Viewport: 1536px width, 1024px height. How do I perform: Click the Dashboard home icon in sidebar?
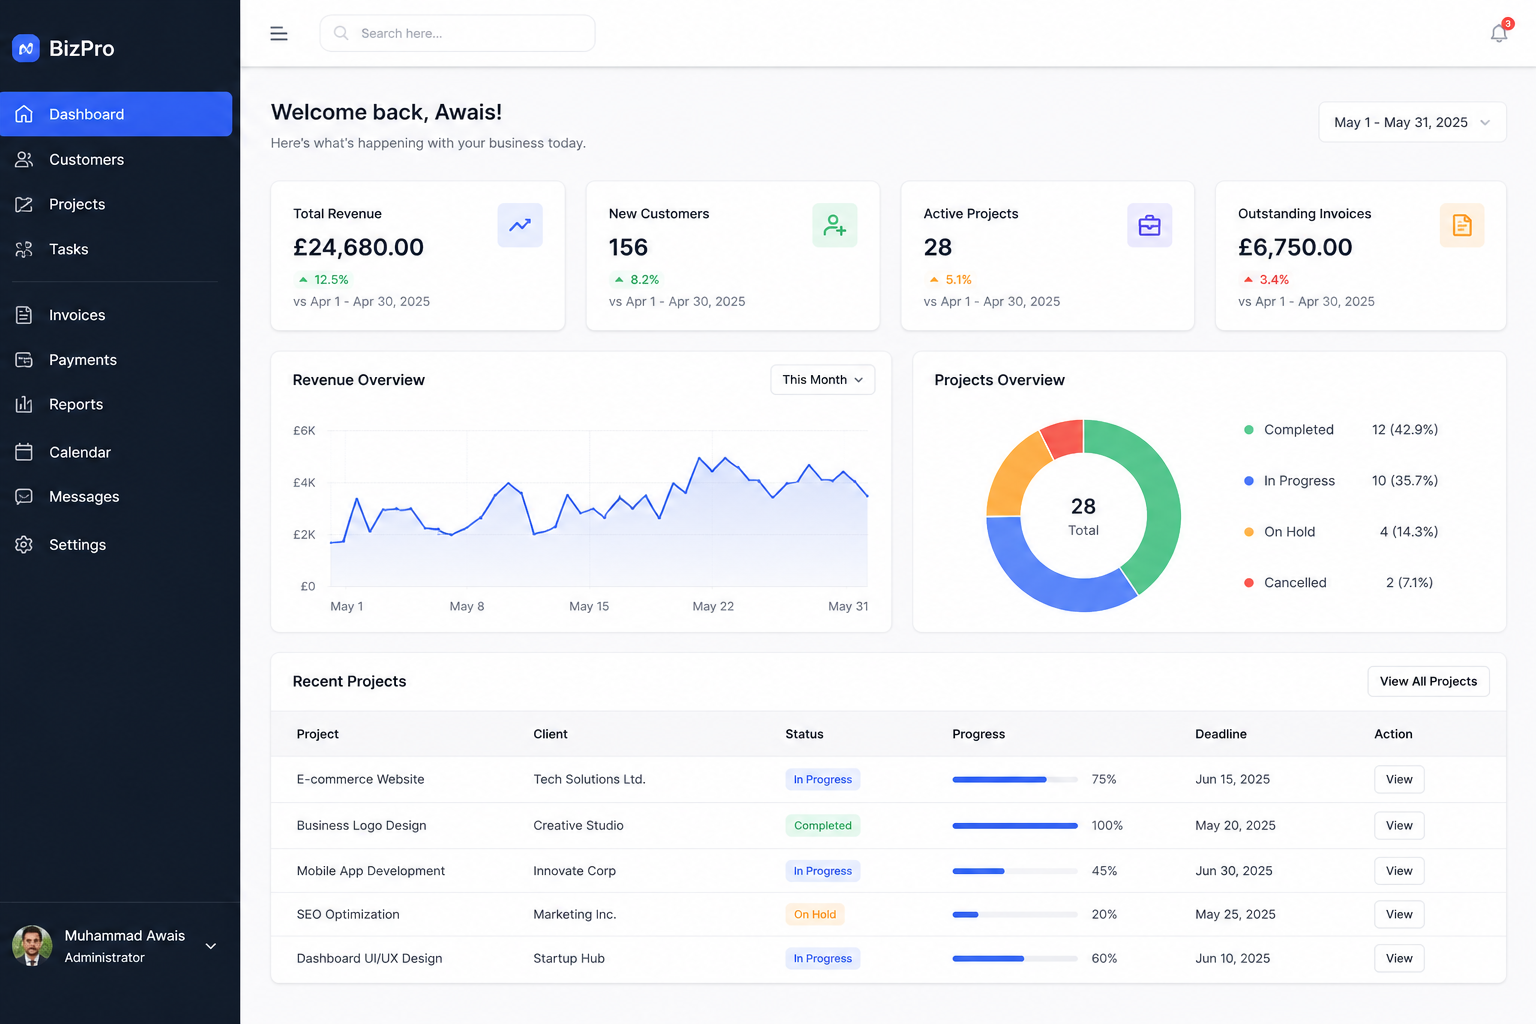click(24, 114)
